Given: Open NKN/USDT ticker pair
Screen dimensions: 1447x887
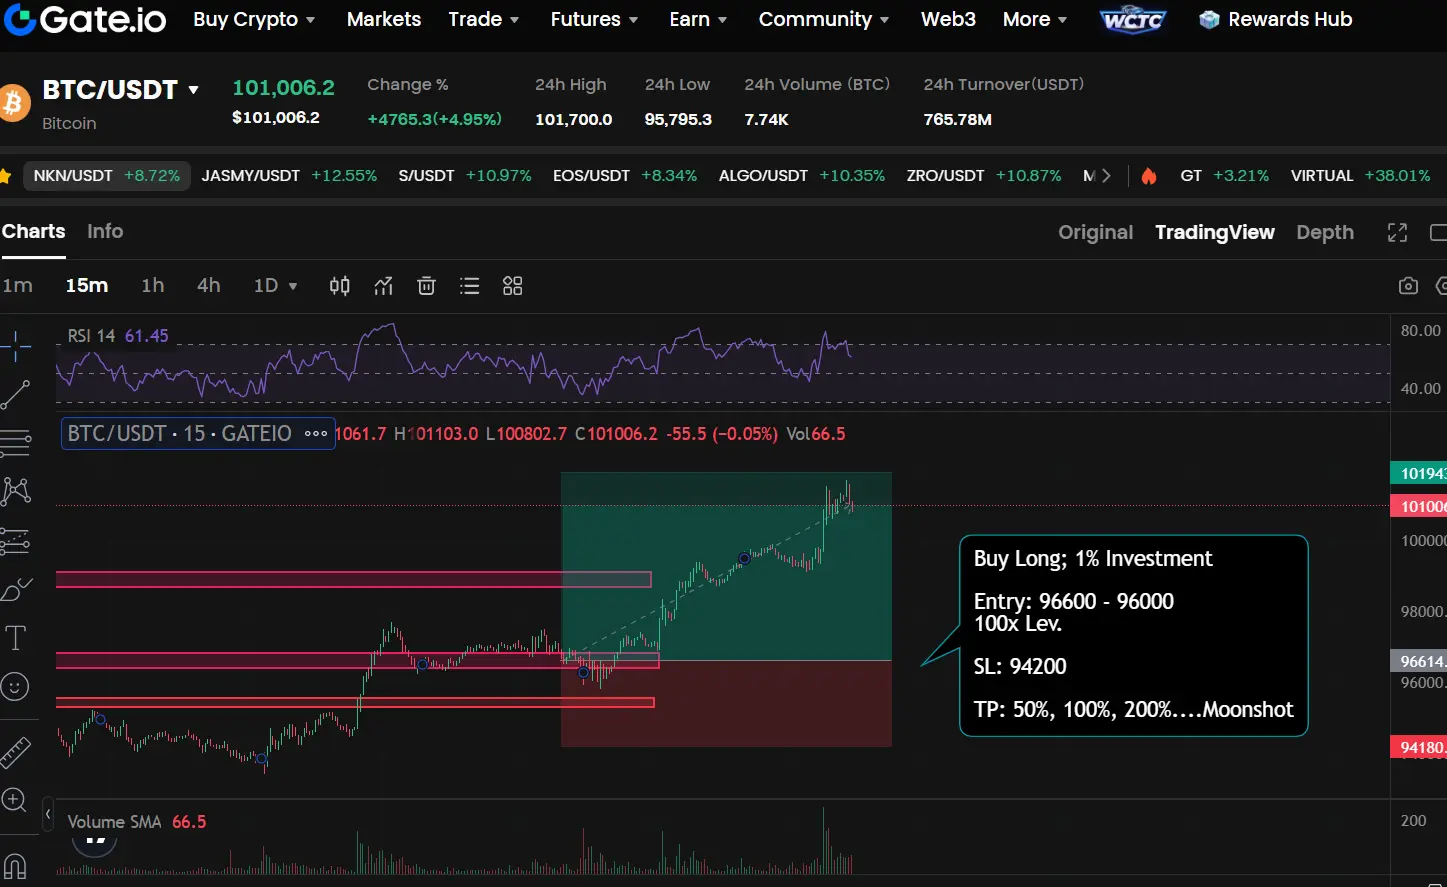Looking at the screenshot, I should 106,176.
